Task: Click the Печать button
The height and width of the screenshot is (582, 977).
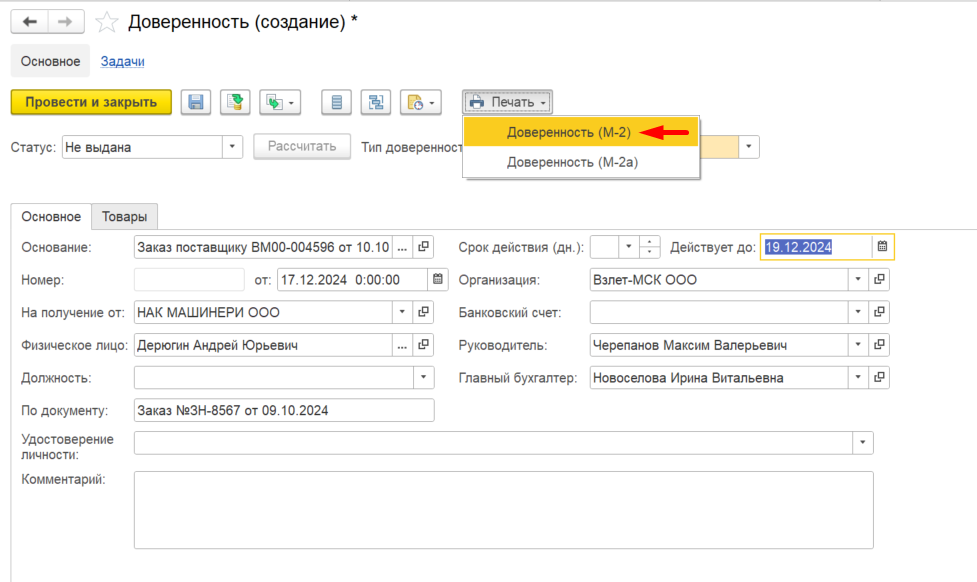Action: (x=507, y=102)
